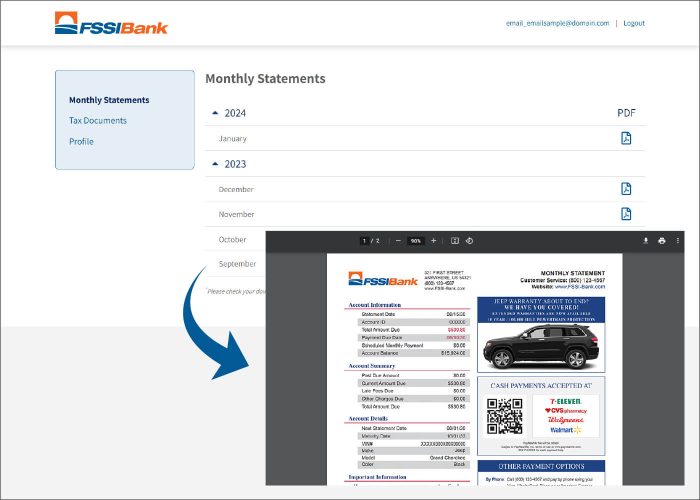Collapse the 2024 statements section

tap(215, 113)
